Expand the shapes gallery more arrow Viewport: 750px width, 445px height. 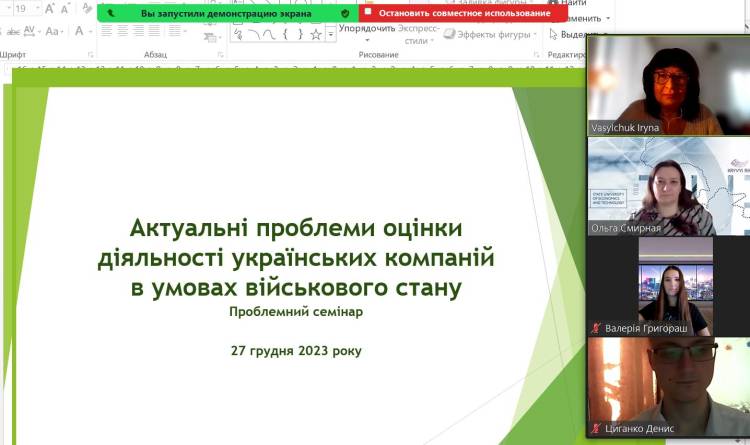tap(330, 35)
